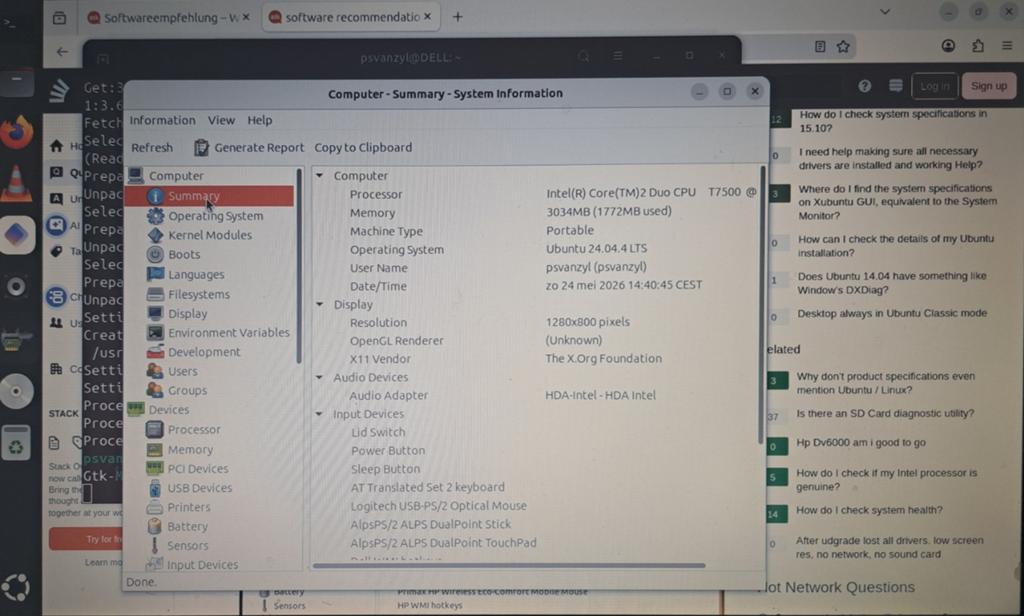Open 'Is there an SD Card diagnostic utility?' link
Viewport: 1024px width, 616px height.
pyautogui.click(x=885, y=413)
